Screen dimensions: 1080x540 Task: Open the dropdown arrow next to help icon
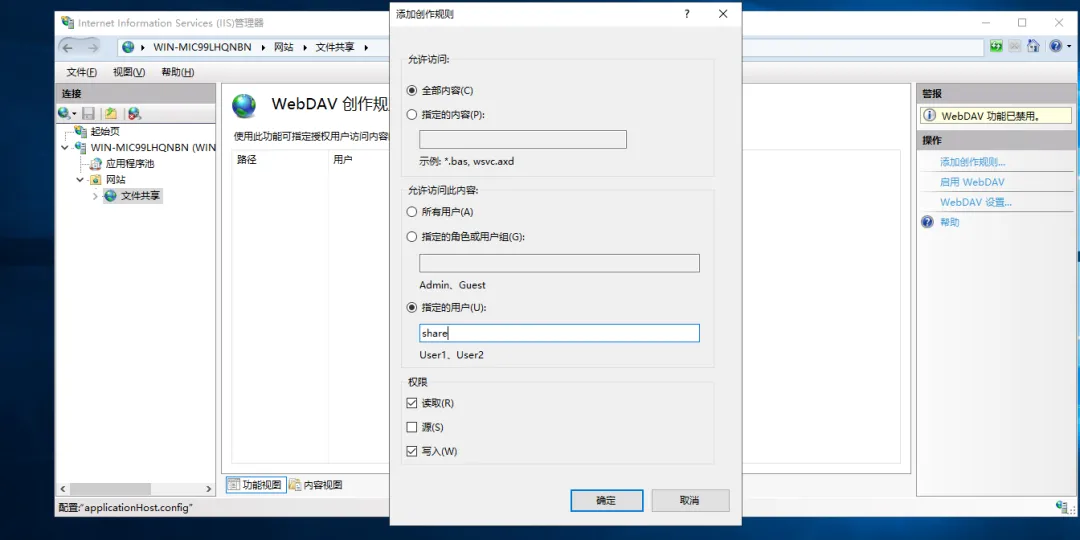[x=1067, y=47]
